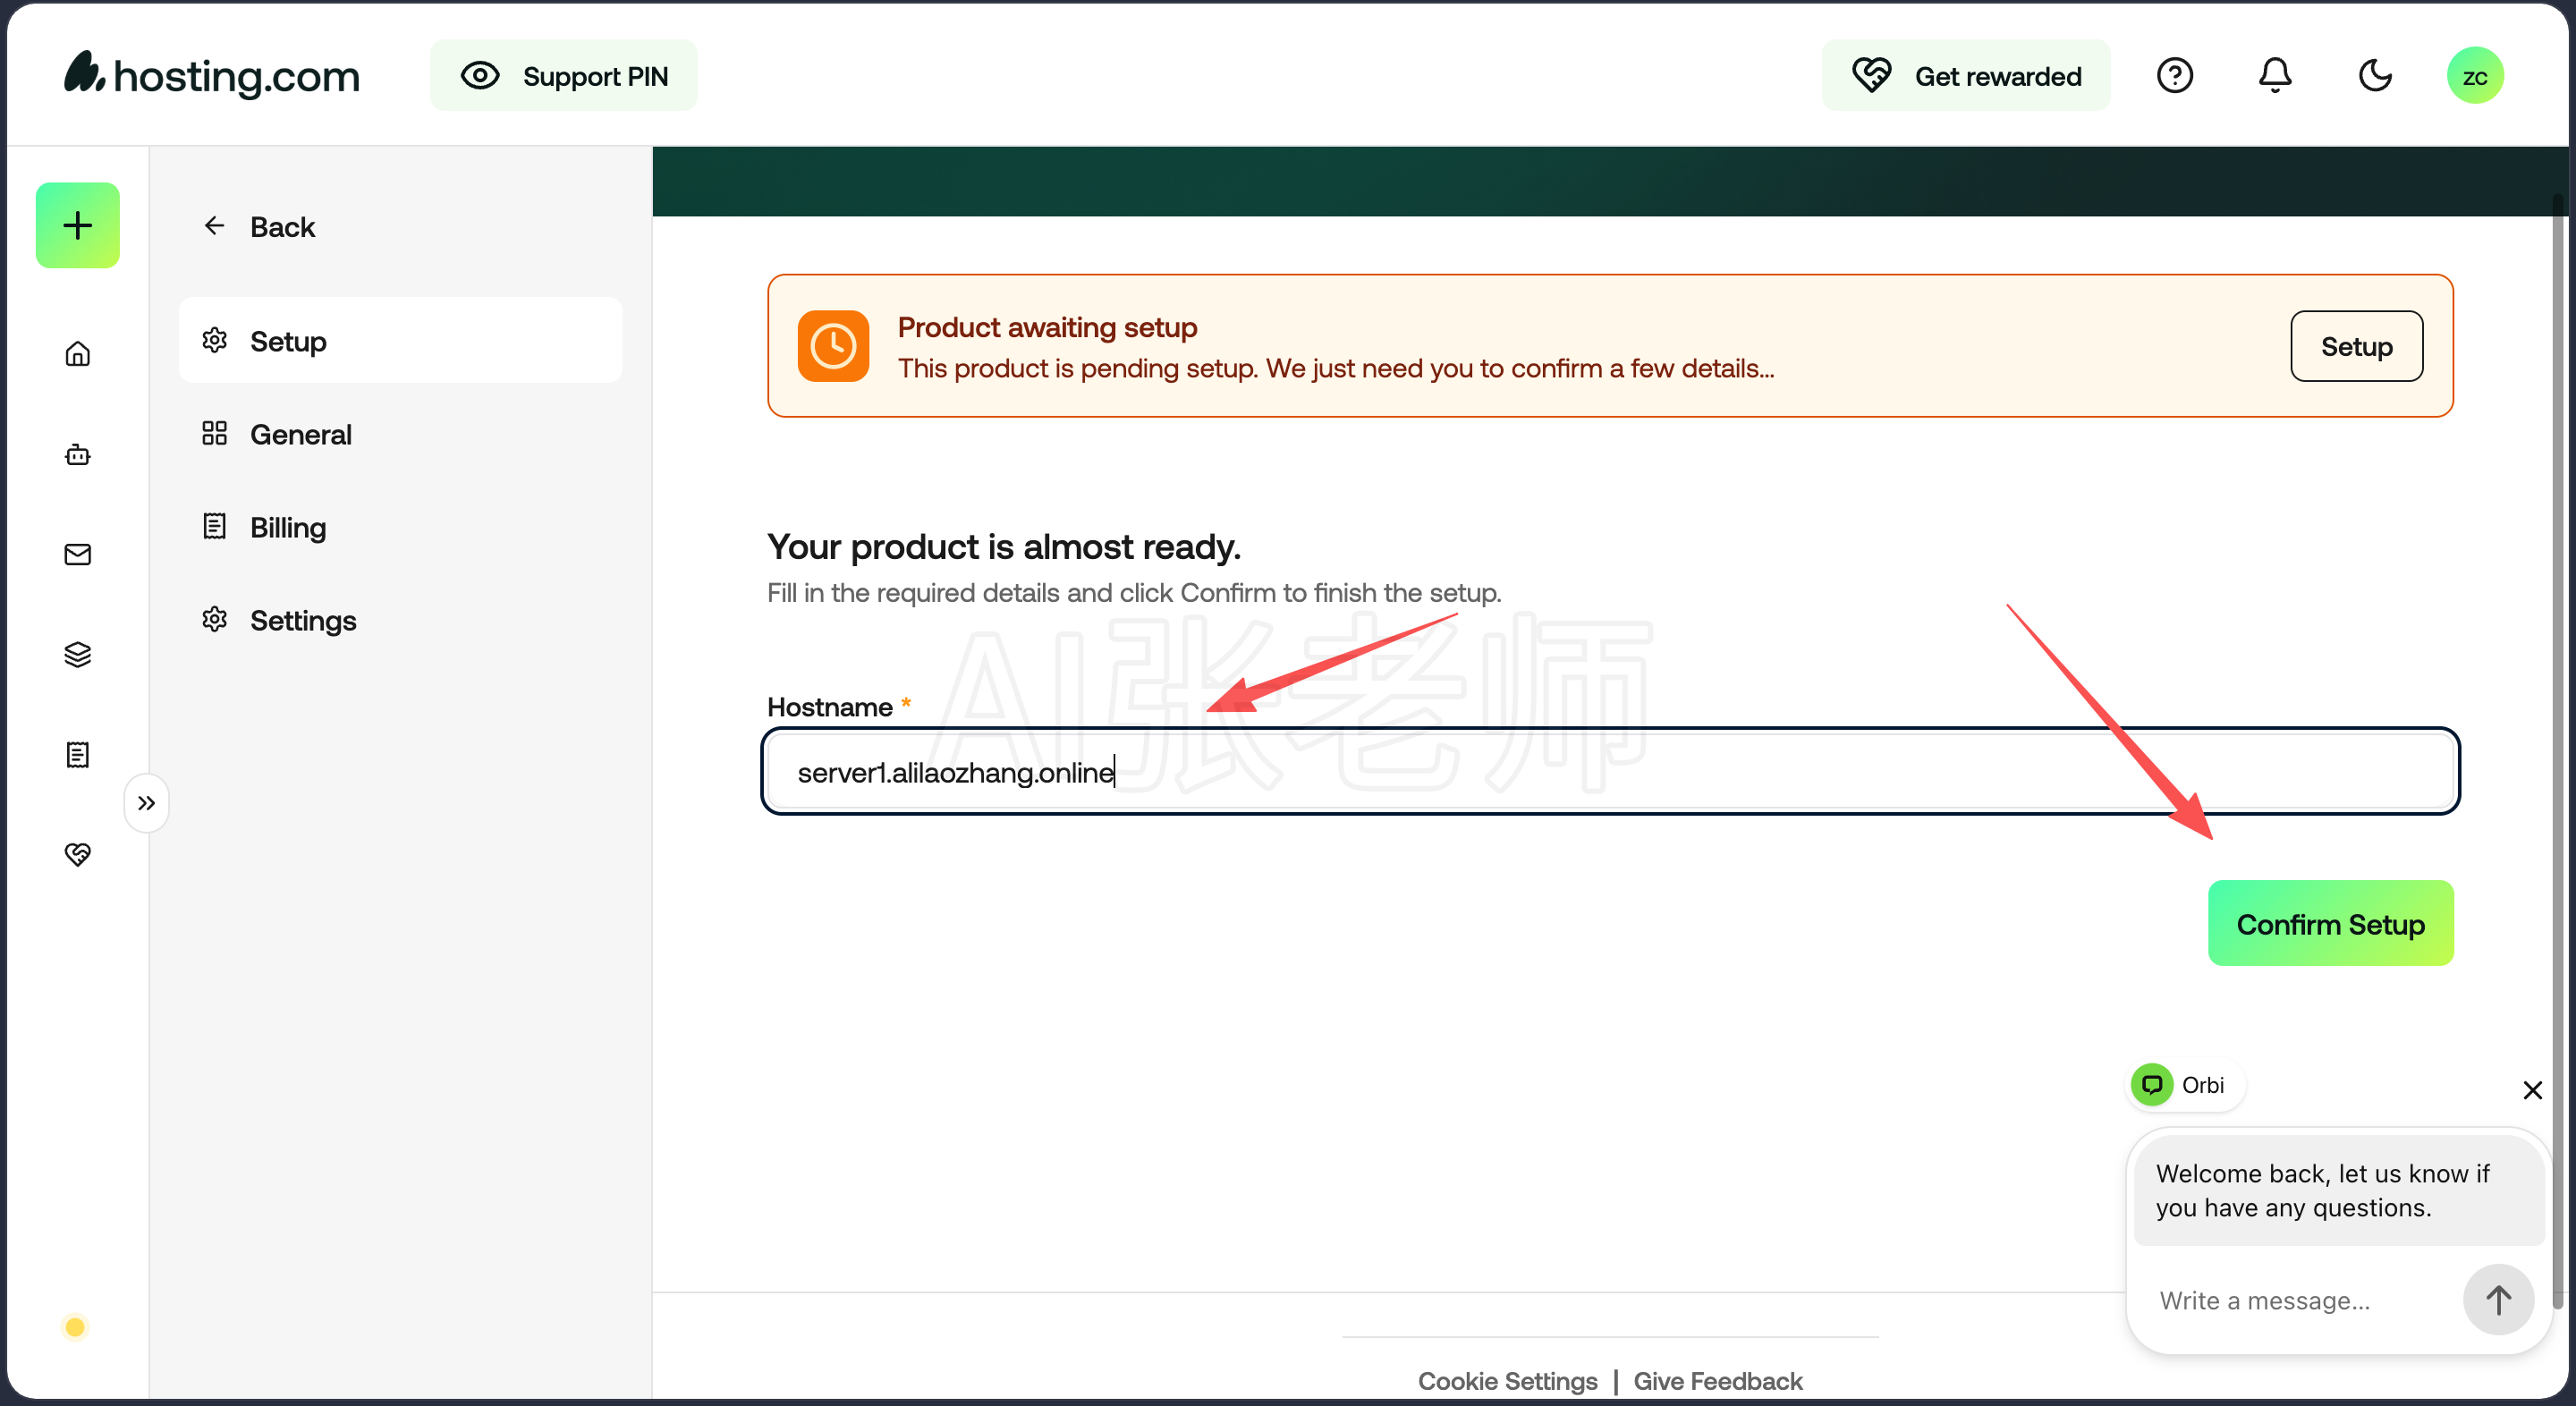Image resolution: width=2576 pixels, height=1406 pixels.
Task: Close the Orbi chat popup
Action: click(2532, 1090)
